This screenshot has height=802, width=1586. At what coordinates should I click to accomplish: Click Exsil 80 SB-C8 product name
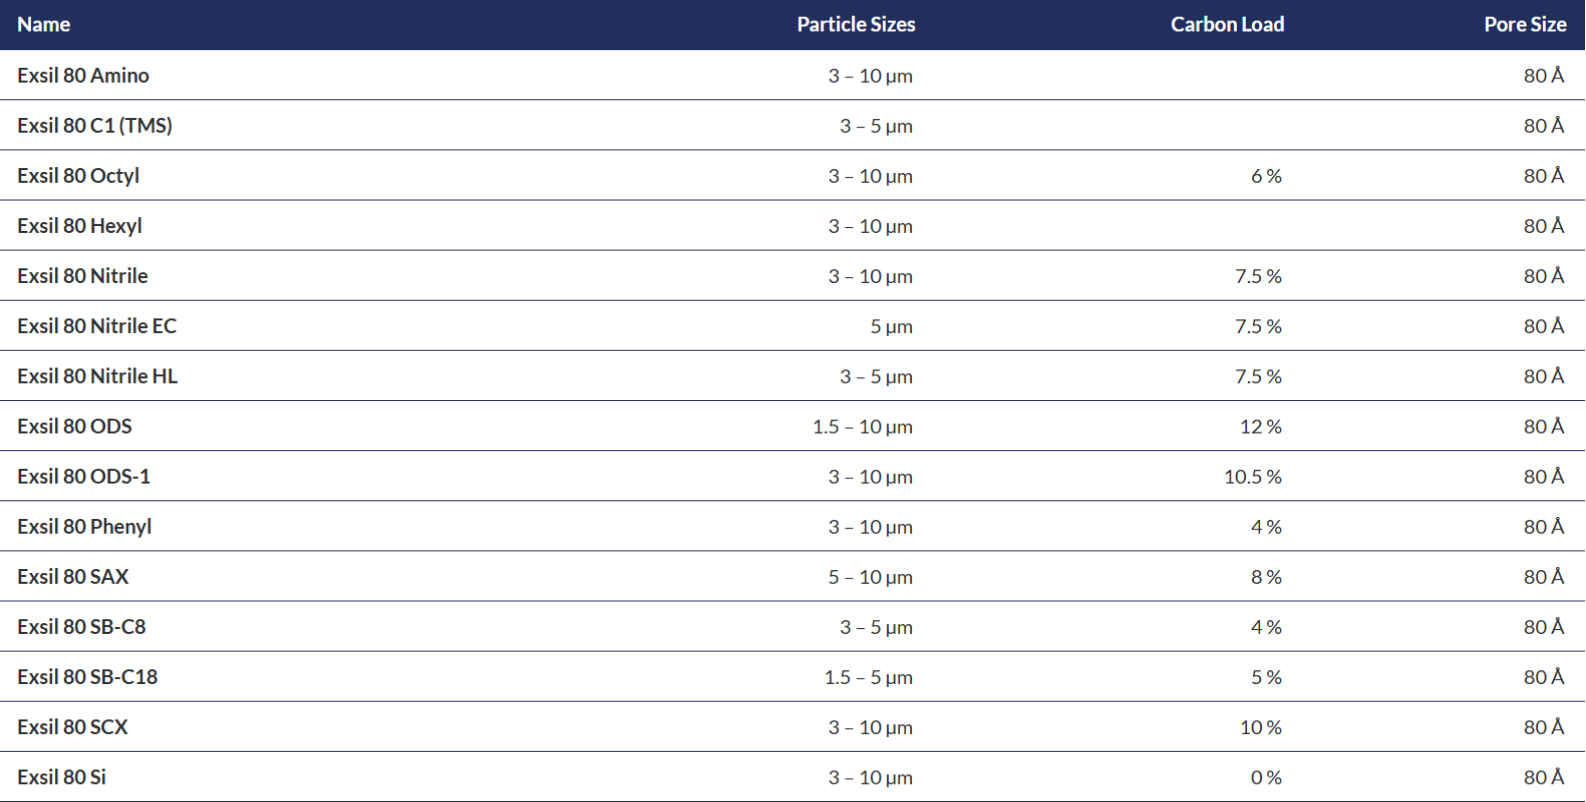(x=81, y=626)
